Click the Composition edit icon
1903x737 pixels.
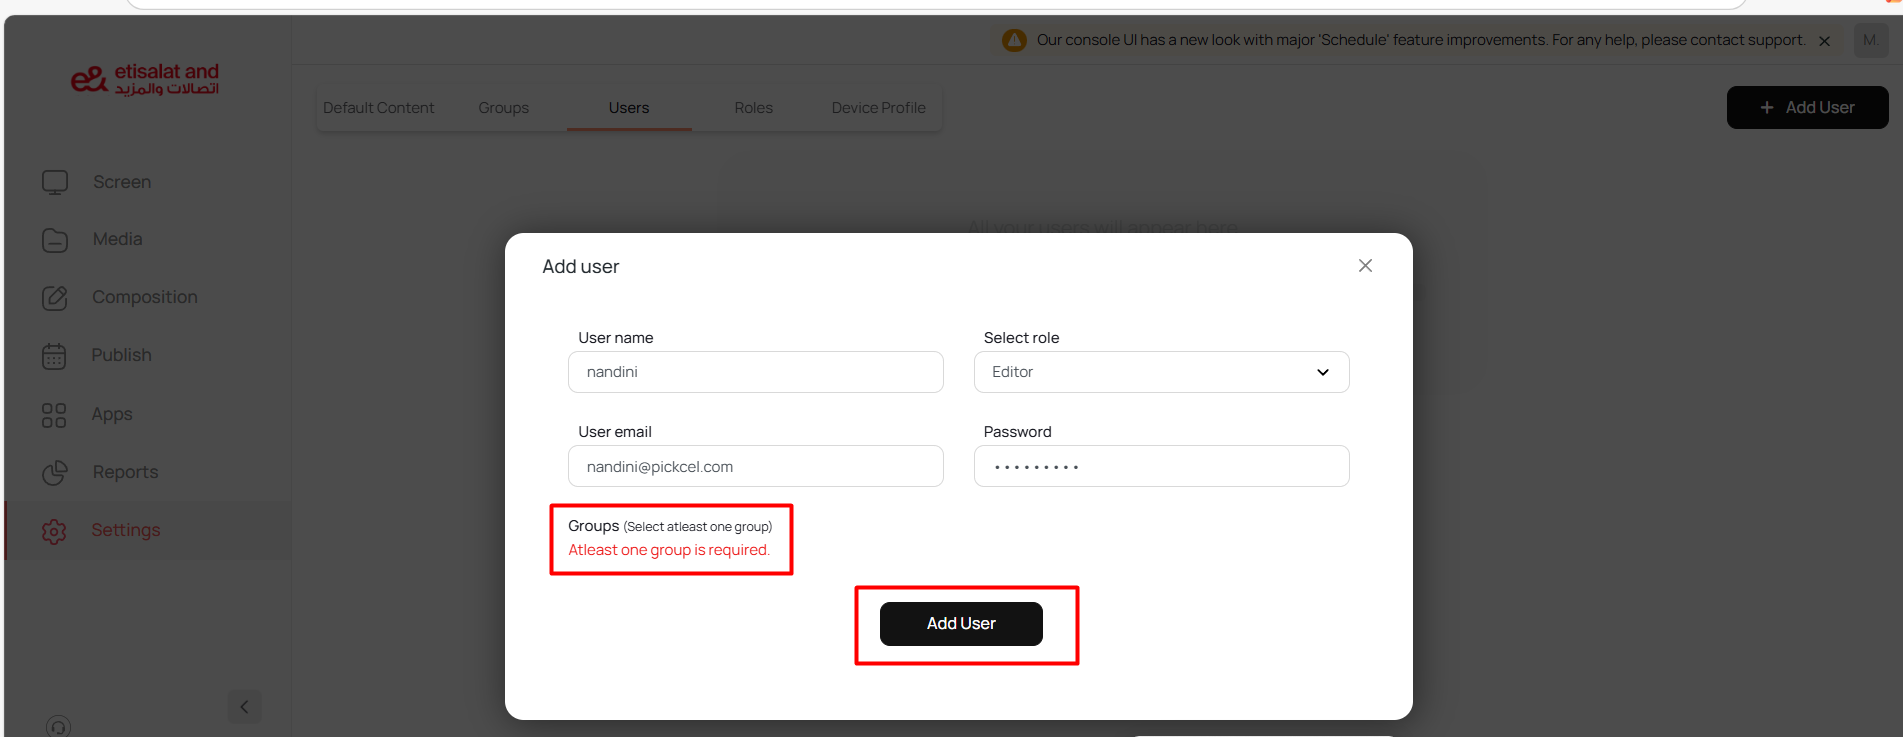[55, 298]
